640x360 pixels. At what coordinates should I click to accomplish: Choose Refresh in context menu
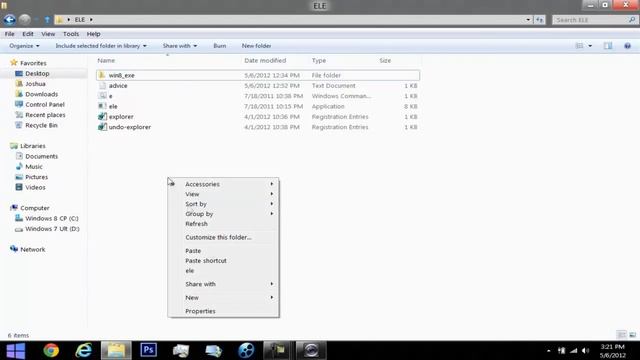(223, 224)
